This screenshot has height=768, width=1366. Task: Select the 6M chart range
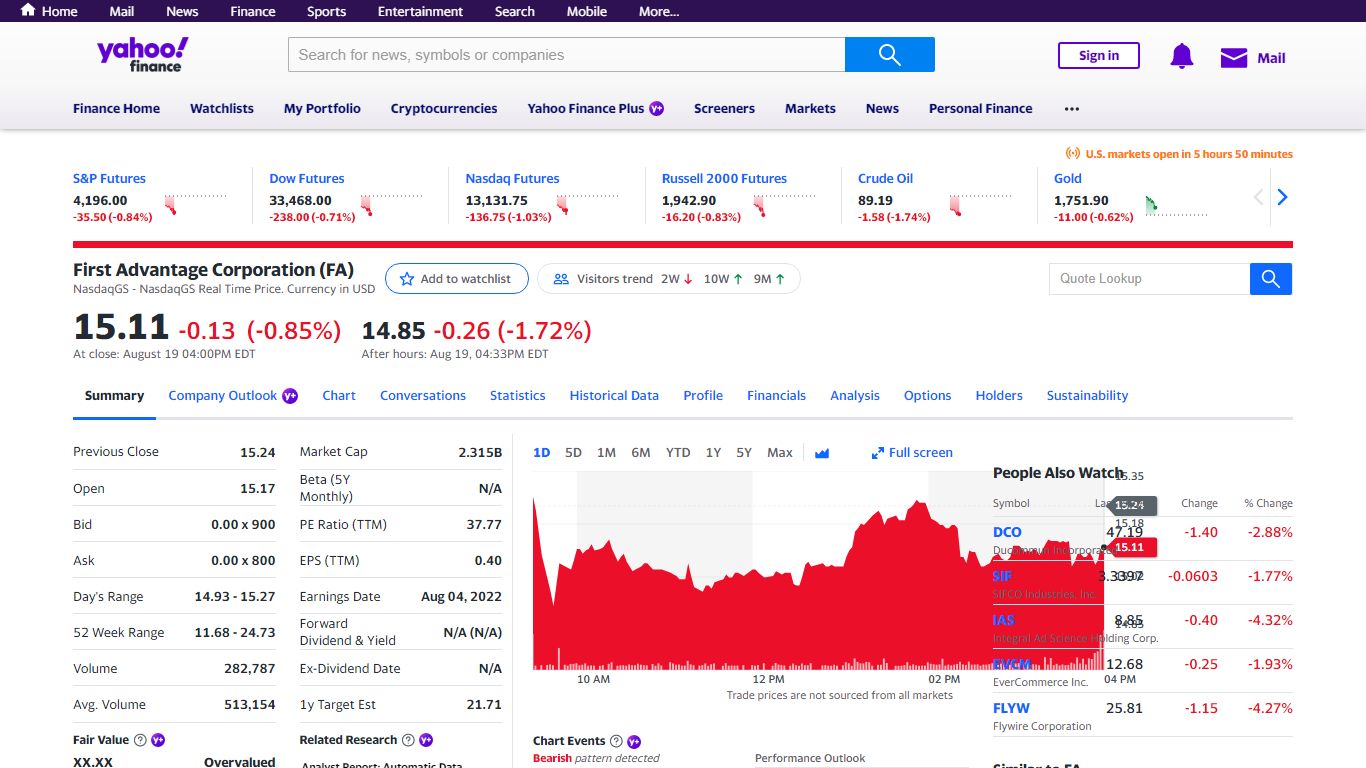[x=641, y=453]
